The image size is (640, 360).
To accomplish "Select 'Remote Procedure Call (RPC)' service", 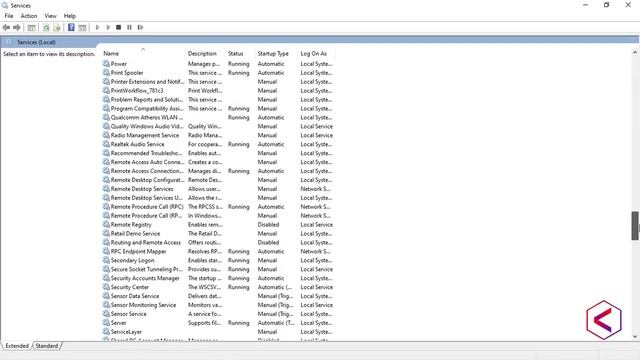I will [x=147, y=207].
